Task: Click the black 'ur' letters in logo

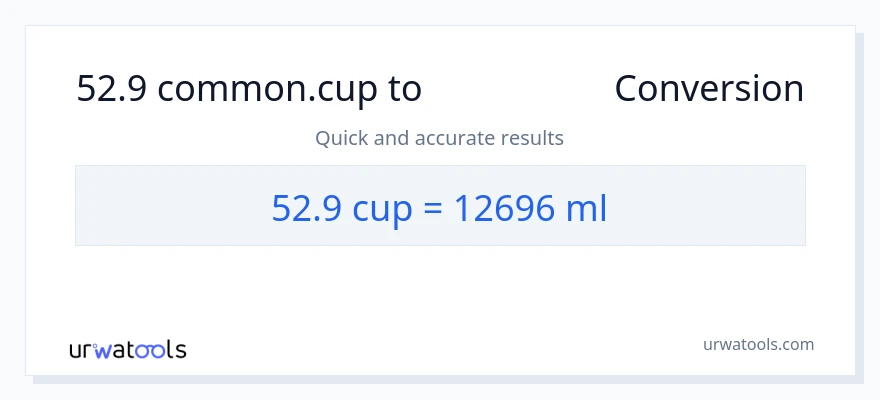Action: tap(81, 351)
